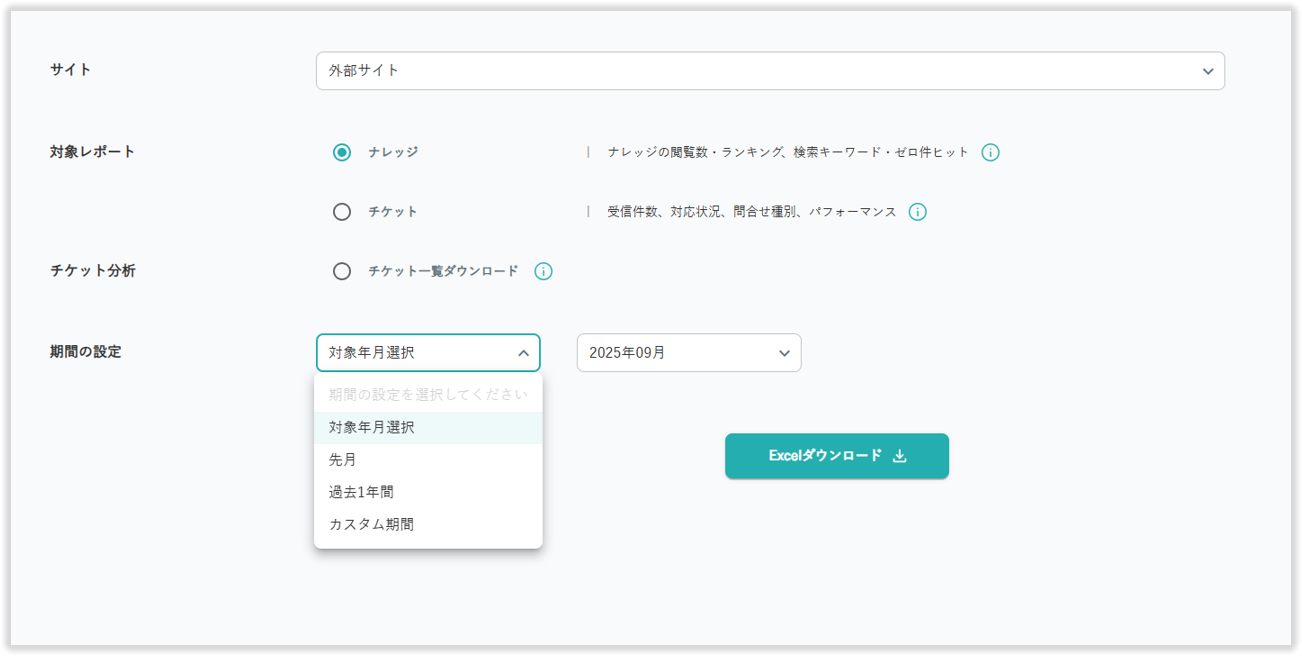Choose 先月 from the period list
The width and height of the screenshot is (1302, 656).
coord(343,460)
